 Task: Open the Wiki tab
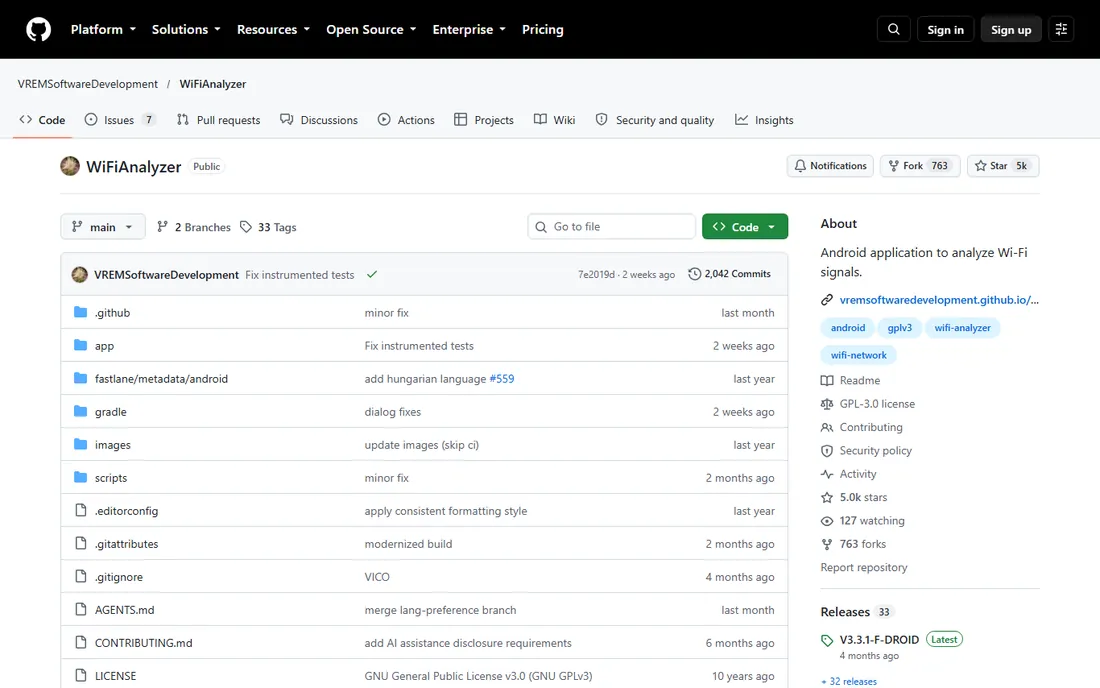point(554,120)
